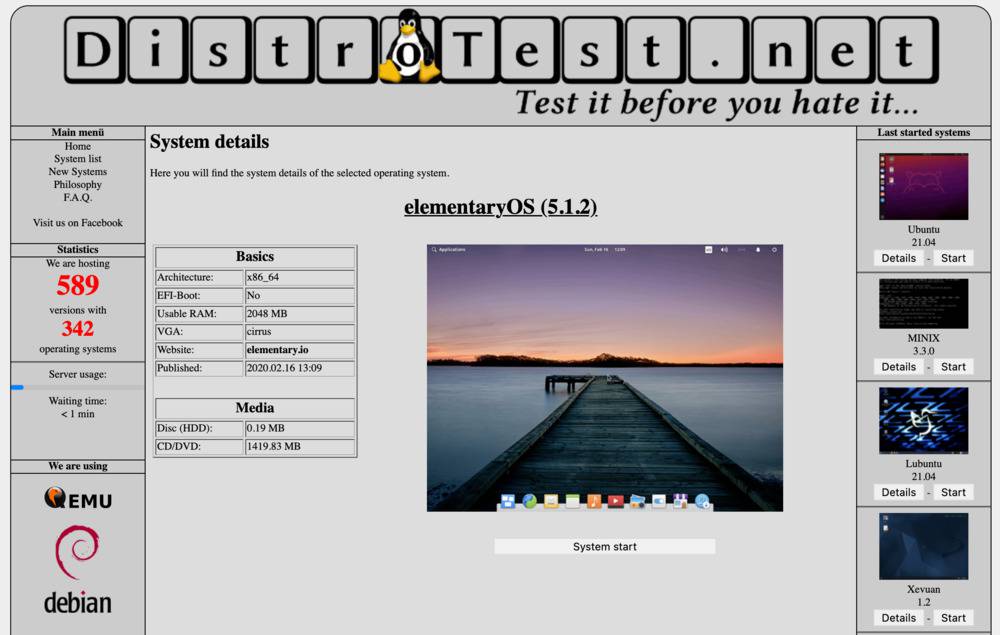Open the Philosophy page

point(78,185)
